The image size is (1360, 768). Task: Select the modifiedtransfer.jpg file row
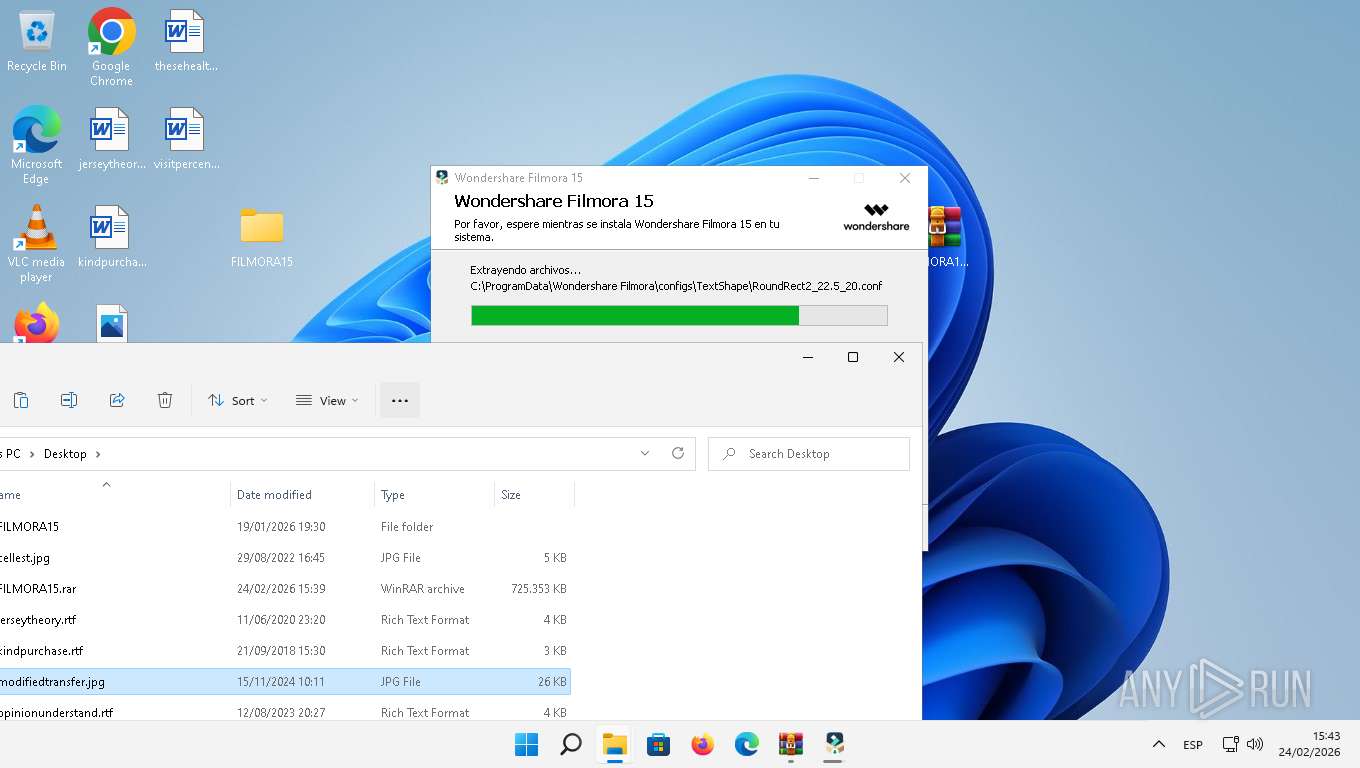coord(285,682)
